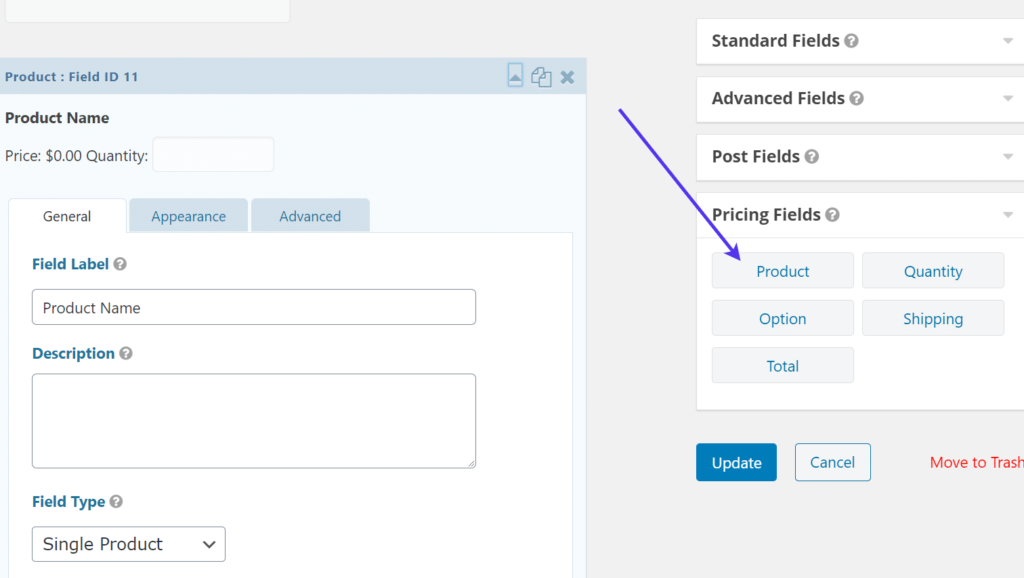Open help tooltip for Standard Fields
The width and height of the screenshot is (1024, 578).
coord(851,41)
